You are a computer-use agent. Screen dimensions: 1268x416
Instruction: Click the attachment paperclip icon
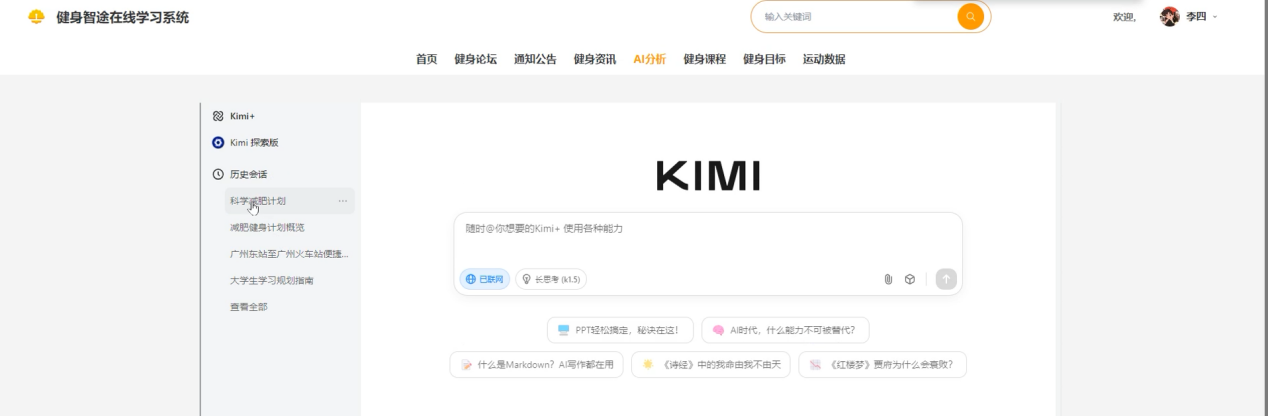click(x=887, y=280)
